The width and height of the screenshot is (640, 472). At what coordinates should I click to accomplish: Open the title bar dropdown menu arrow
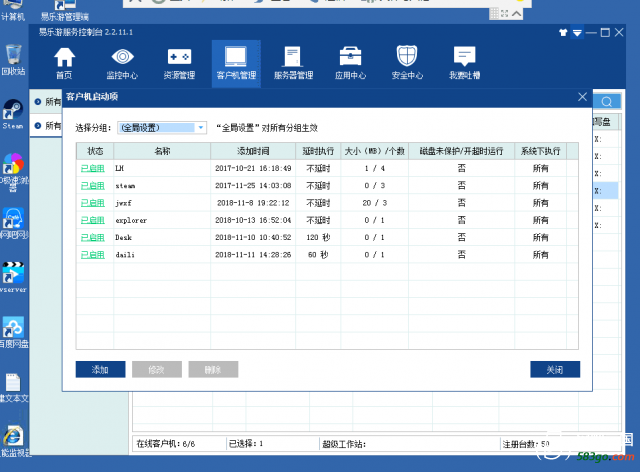(x=577, y=32)
